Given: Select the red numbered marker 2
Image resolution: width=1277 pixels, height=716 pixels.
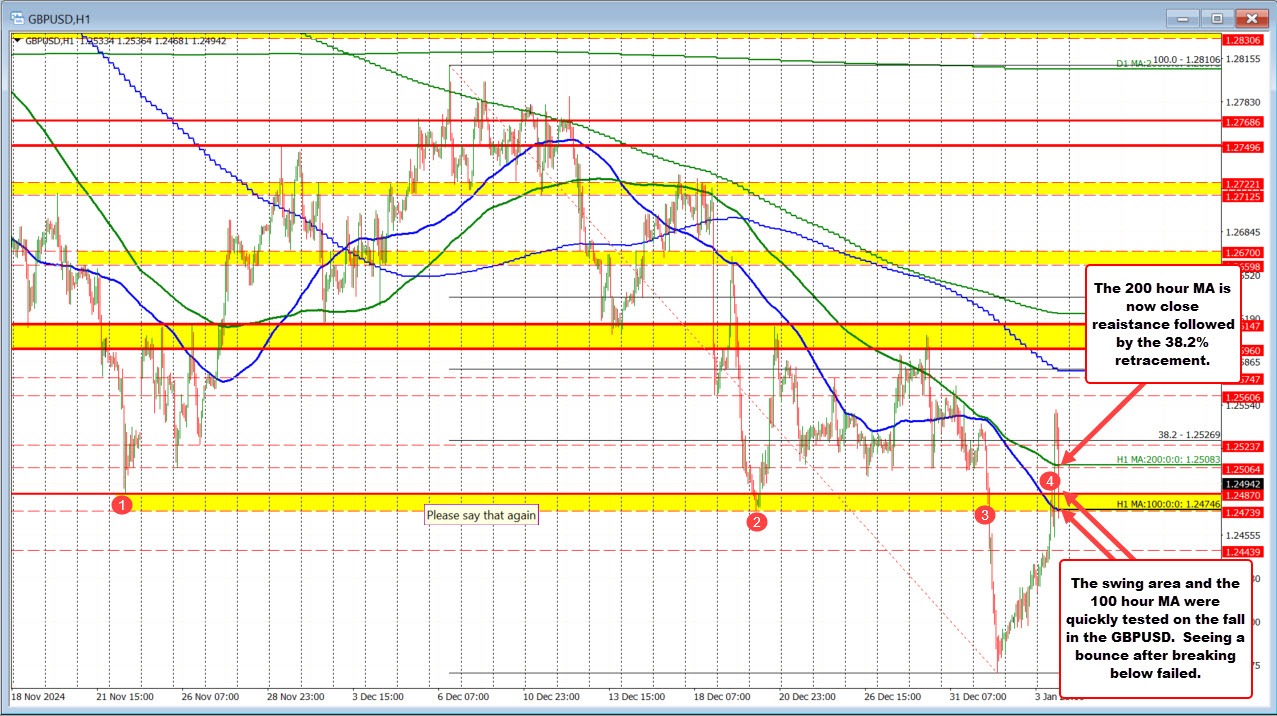Looking at the screenshot, I should pos(757,521).
